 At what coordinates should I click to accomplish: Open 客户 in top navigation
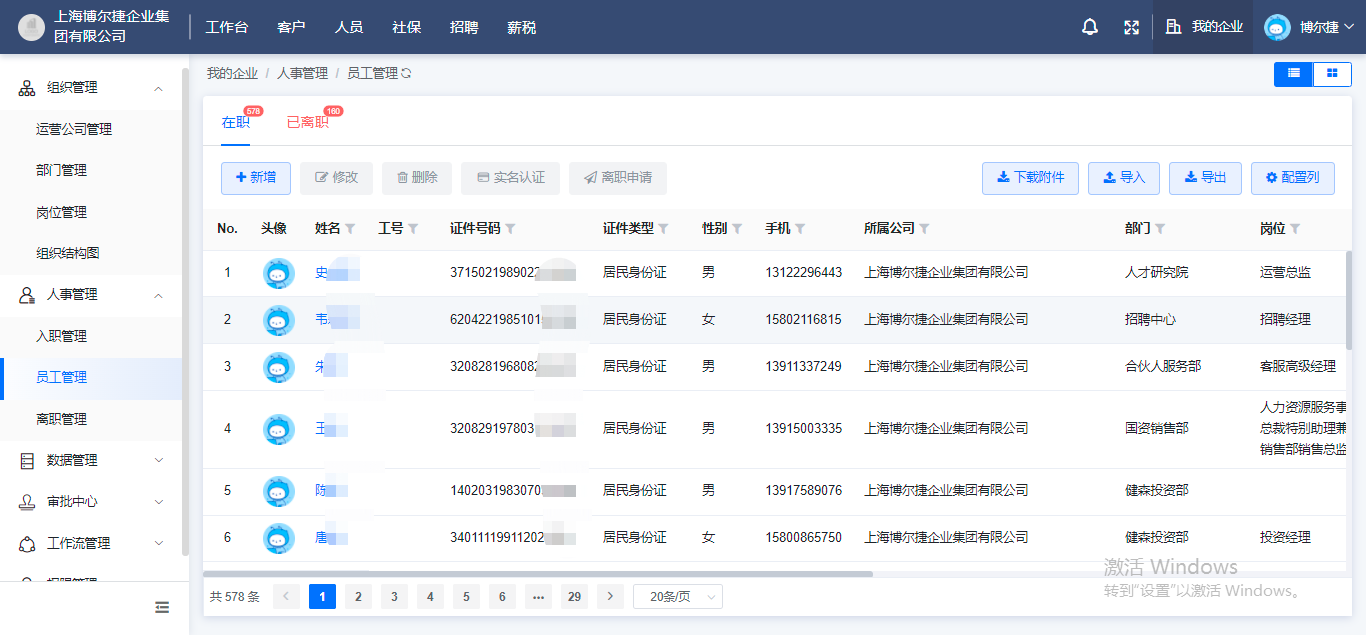(x=291, y=27)
